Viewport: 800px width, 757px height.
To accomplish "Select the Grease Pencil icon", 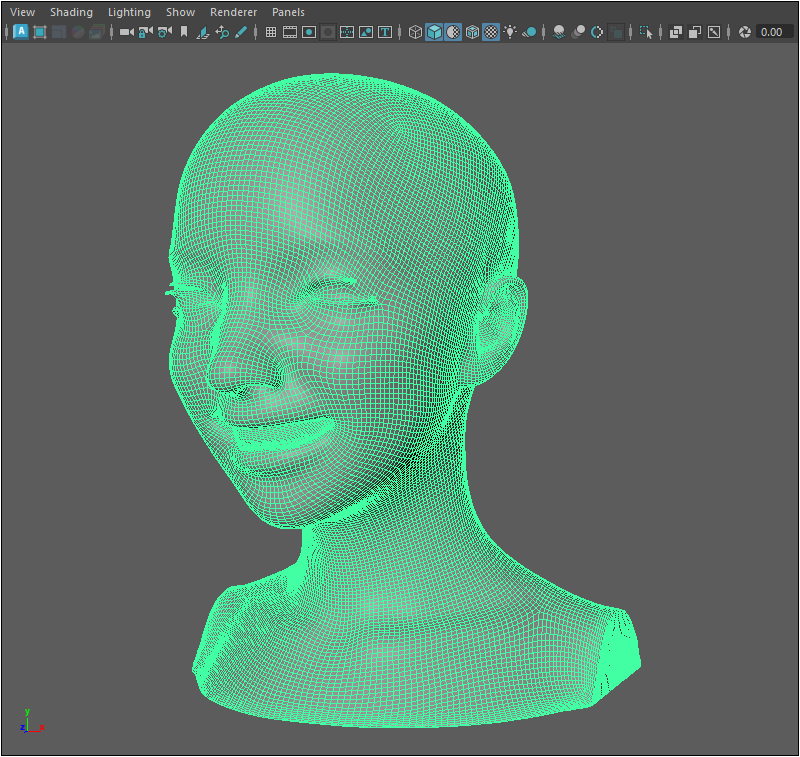I will [x=241, y=32].
